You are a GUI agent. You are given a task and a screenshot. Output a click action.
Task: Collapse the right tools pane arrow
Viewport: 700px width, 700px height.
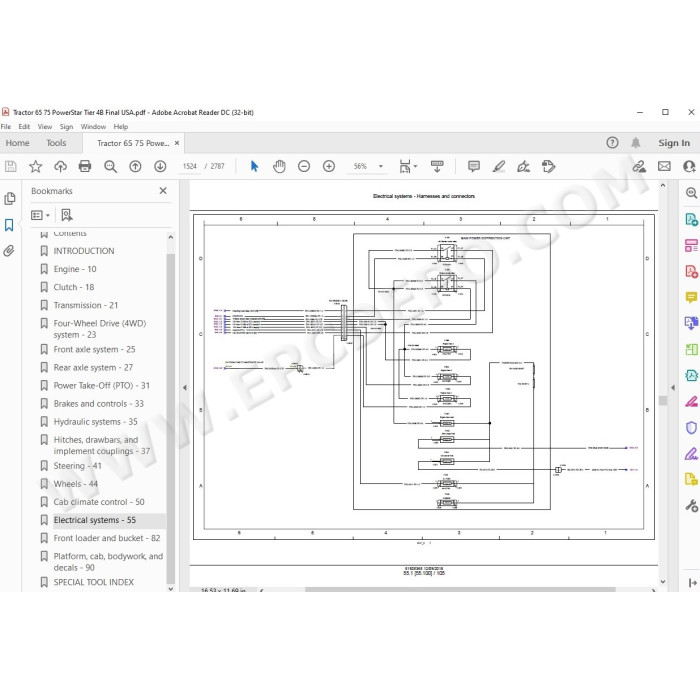[x=673, y=388]
